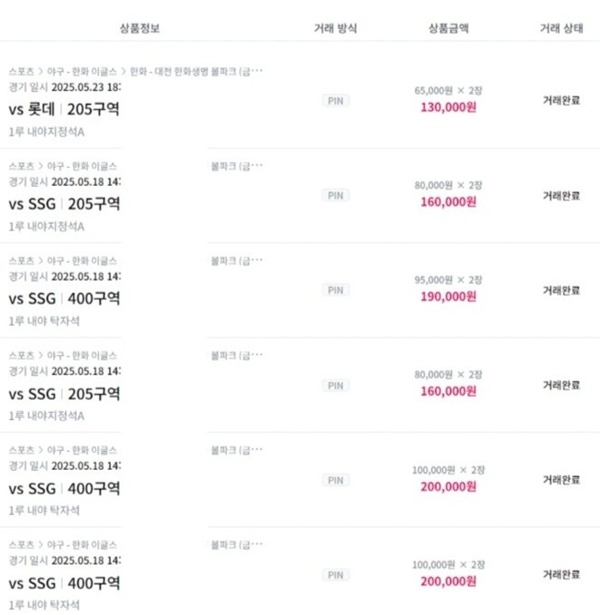Image resolution: width=600 pixels, height=615 pixels.
Task: Click 거래완료 status in the 130,000원 row
Action: pyautogui.click(x=561, y=100)
